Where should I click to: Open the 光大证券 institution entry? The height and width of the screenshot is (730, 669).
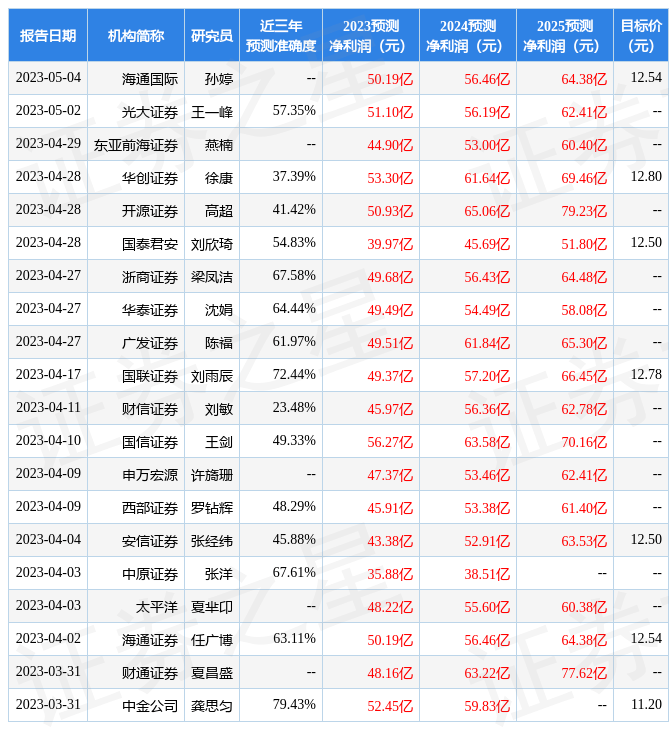click(x=150, y=111)
